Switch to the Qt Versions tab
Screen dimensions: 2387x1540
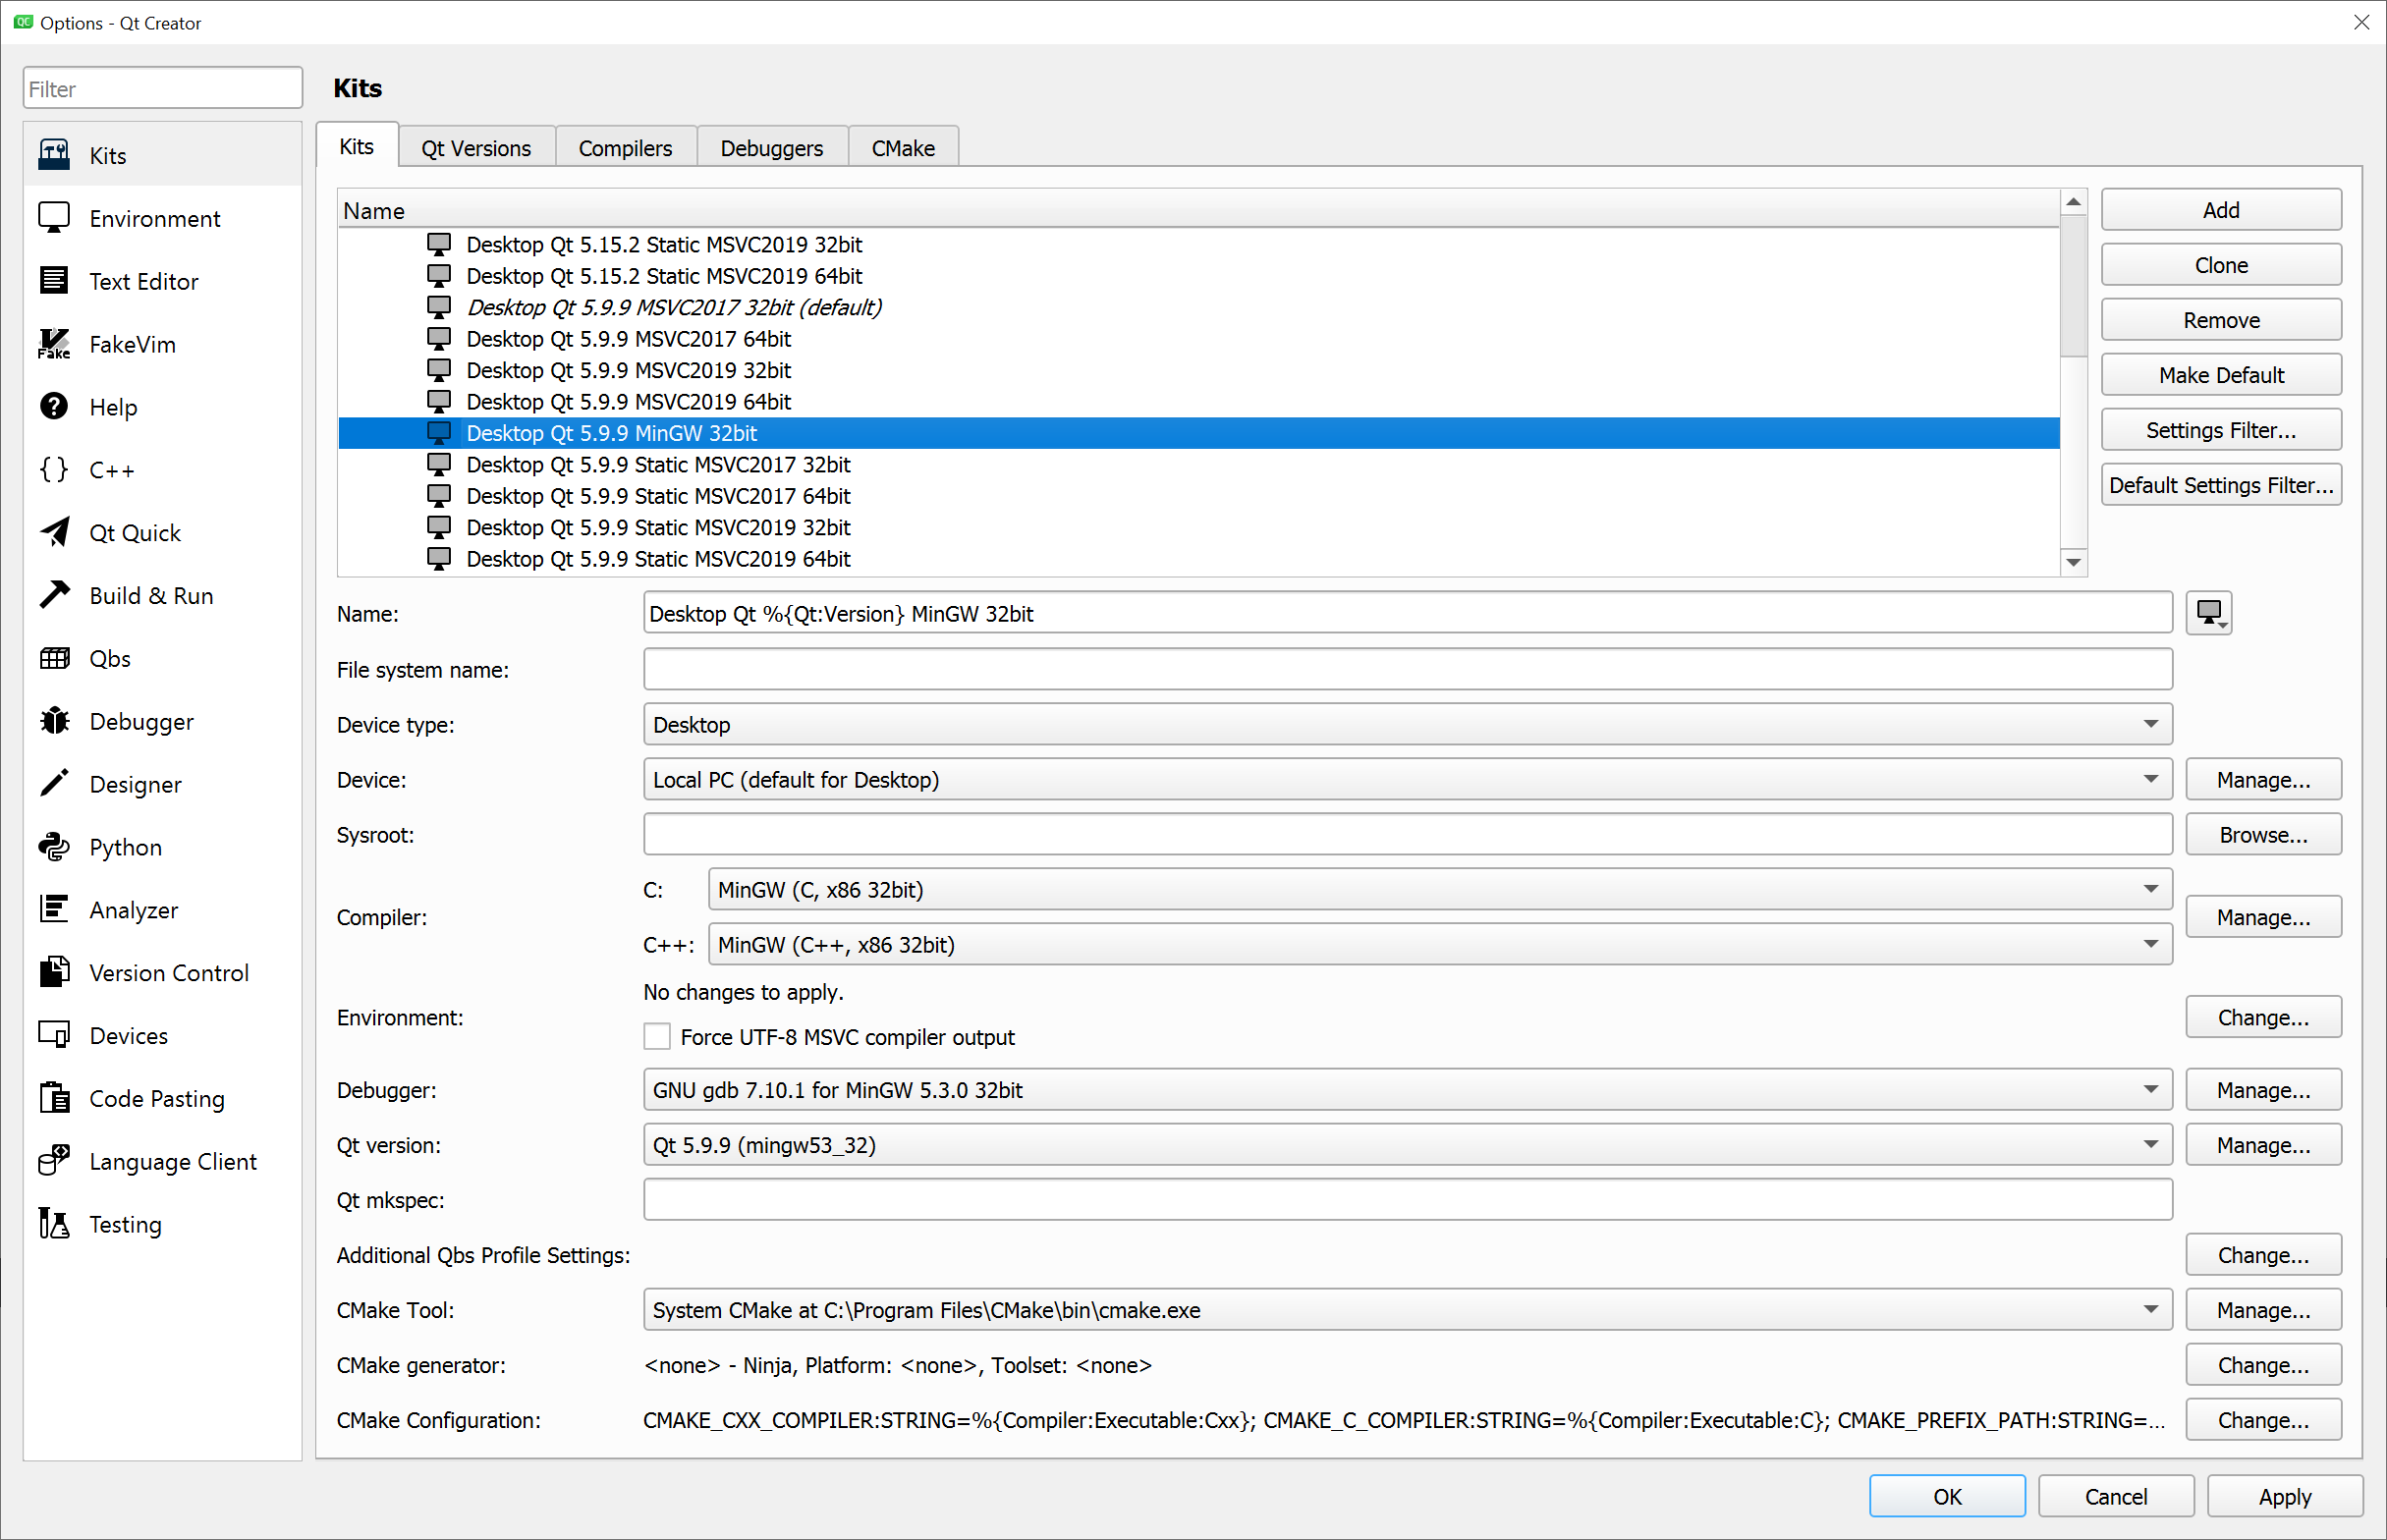click(x=476, y=148)
